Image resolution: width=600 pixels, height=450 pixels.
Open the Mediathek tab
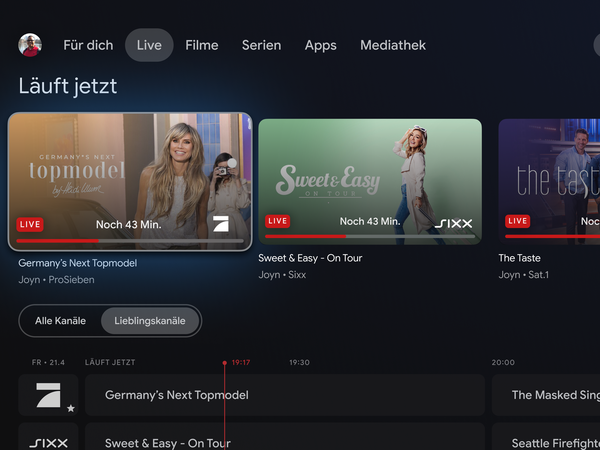[x=393, y=45]
